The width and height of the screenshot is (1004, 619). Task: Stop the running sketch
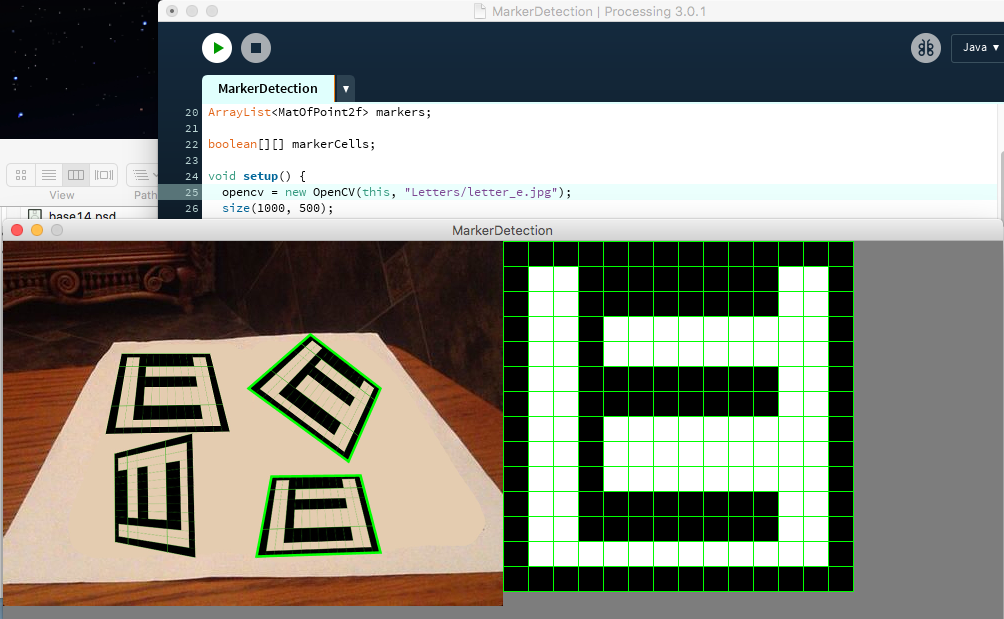click(256, 48)
